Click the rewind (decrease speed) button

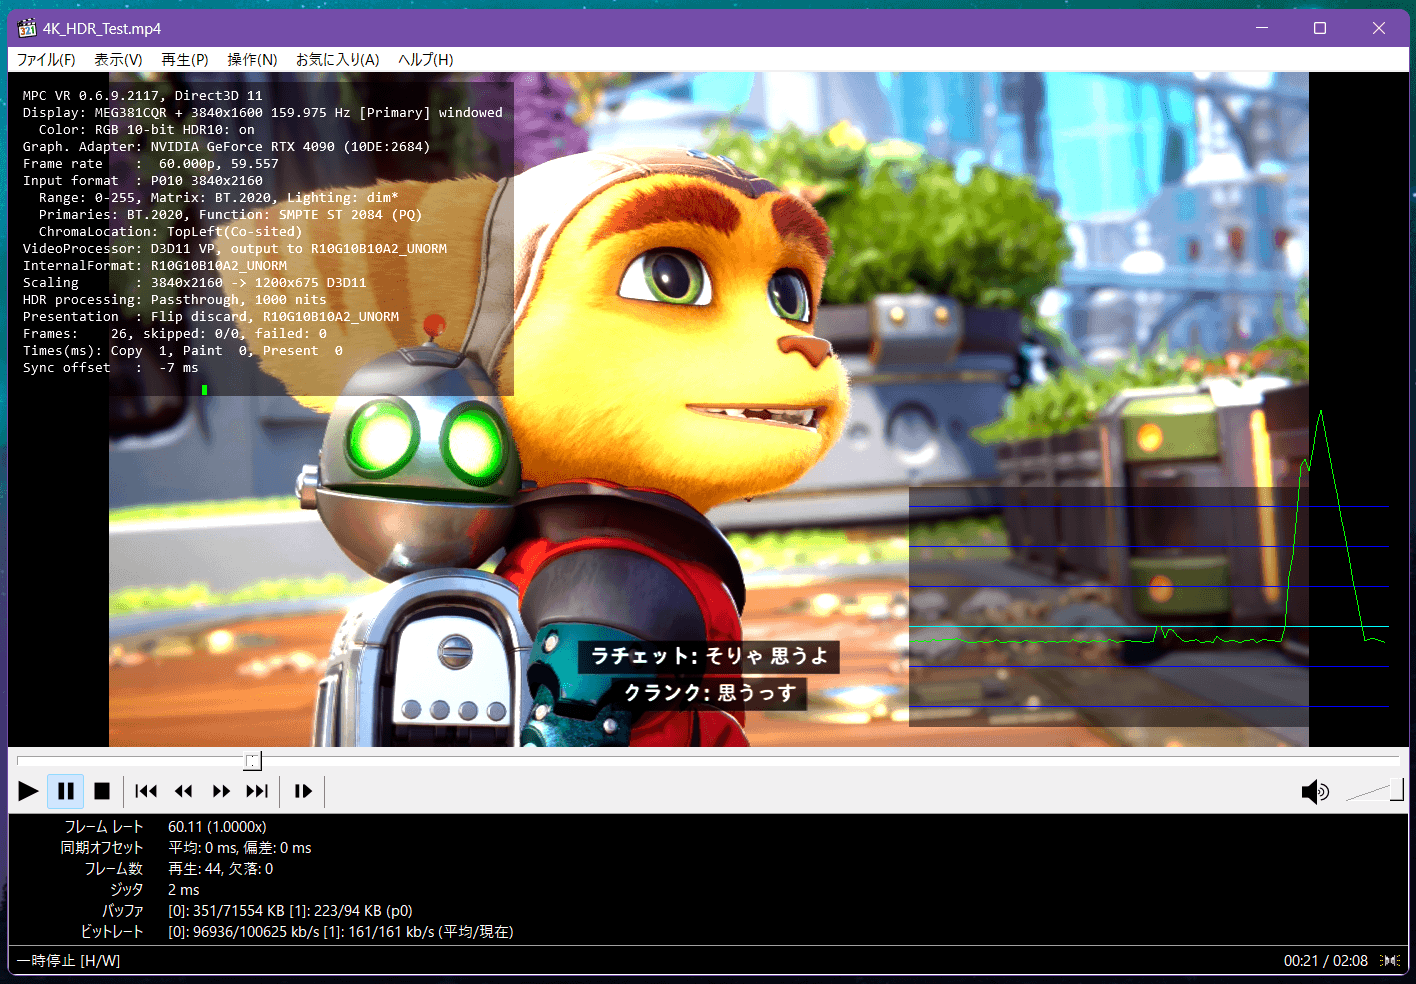pos(183,791)
